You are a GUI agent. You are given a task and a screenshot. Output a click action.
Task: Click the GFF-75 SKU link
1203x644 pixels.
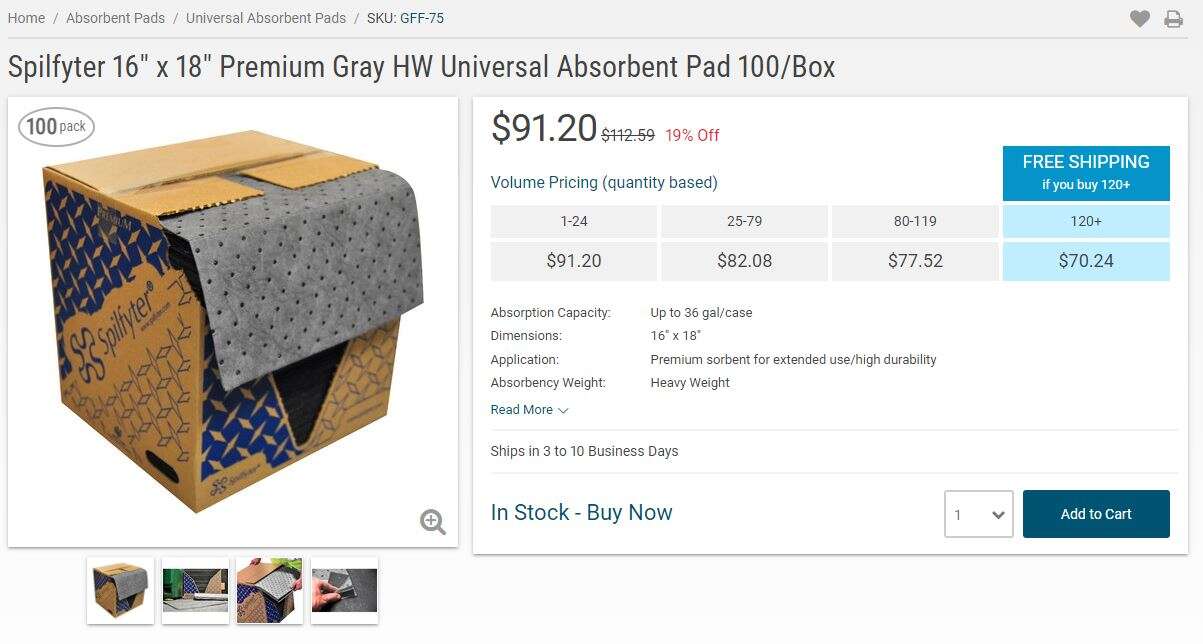pos(422,18)
